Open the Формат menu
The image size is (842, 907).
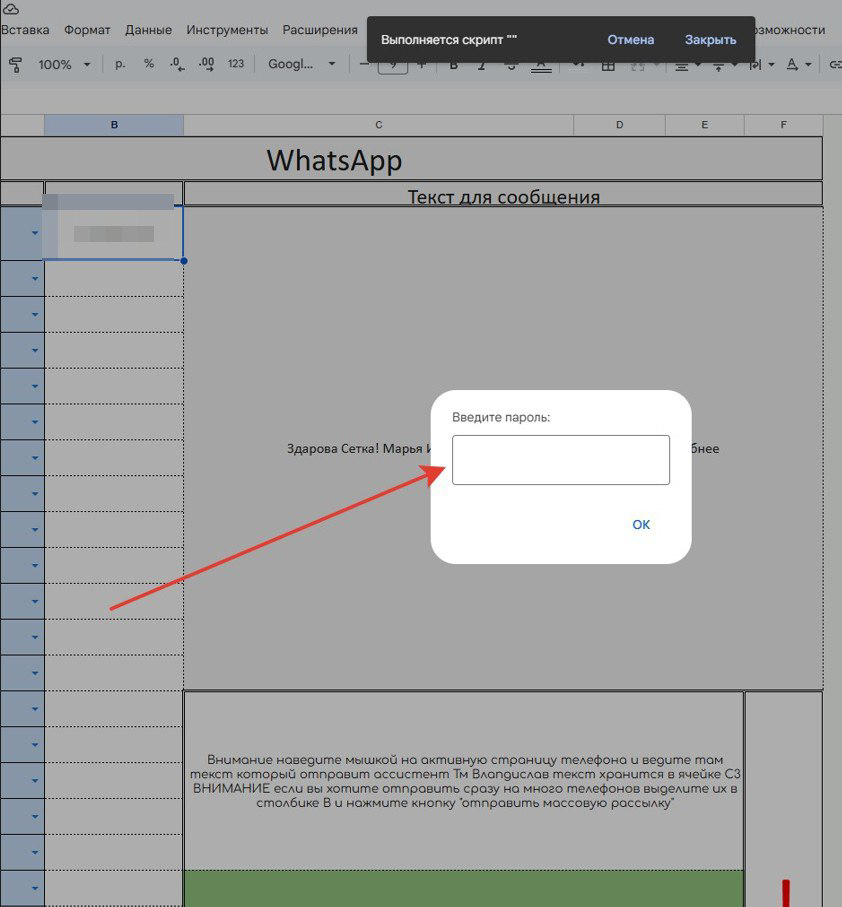pos(87,30)
